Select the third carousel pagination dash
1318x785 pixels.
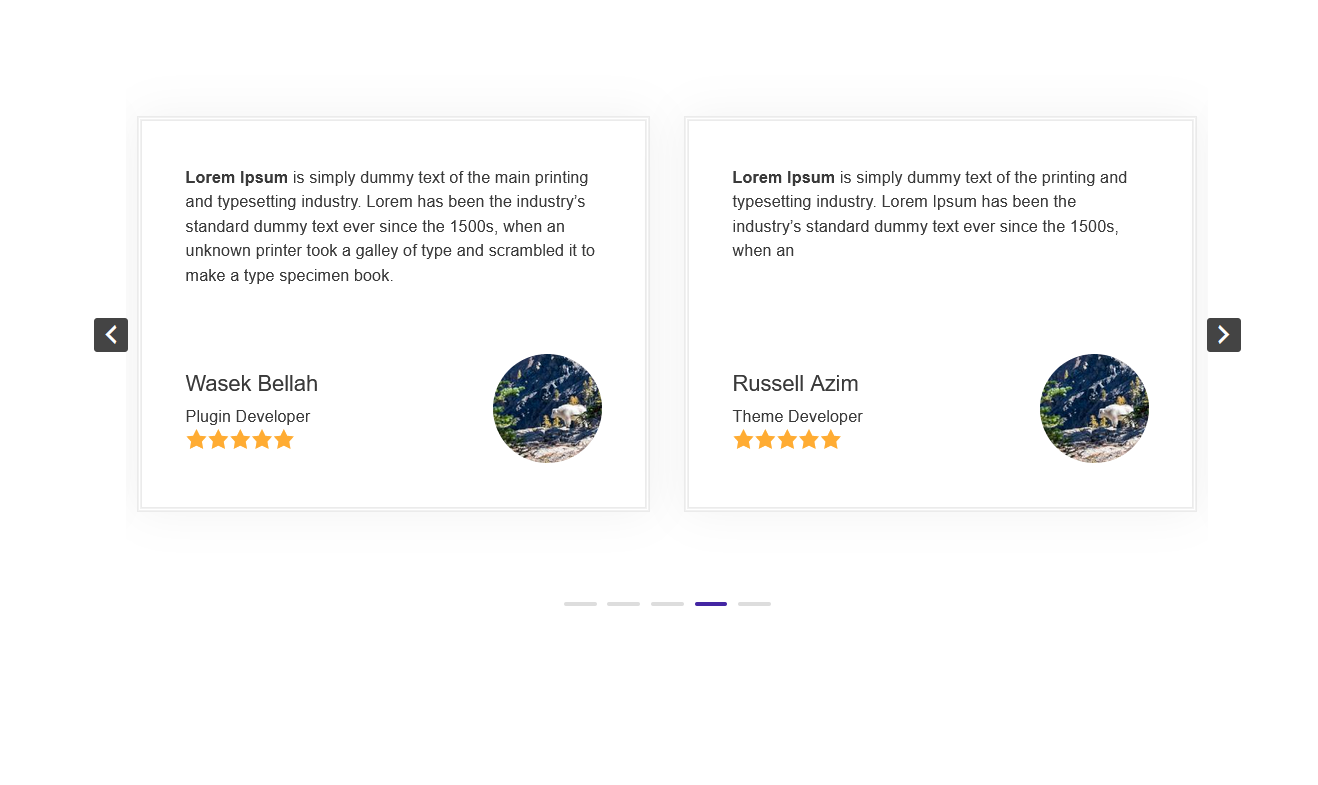667,604
